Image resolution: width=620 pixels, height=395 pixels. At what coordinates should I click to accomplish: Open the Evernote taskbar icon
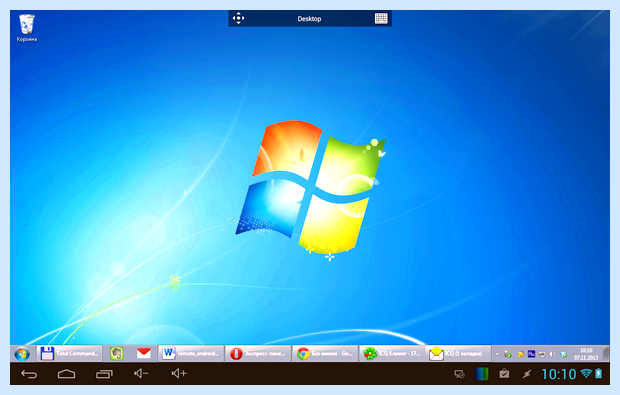(116, 353)
